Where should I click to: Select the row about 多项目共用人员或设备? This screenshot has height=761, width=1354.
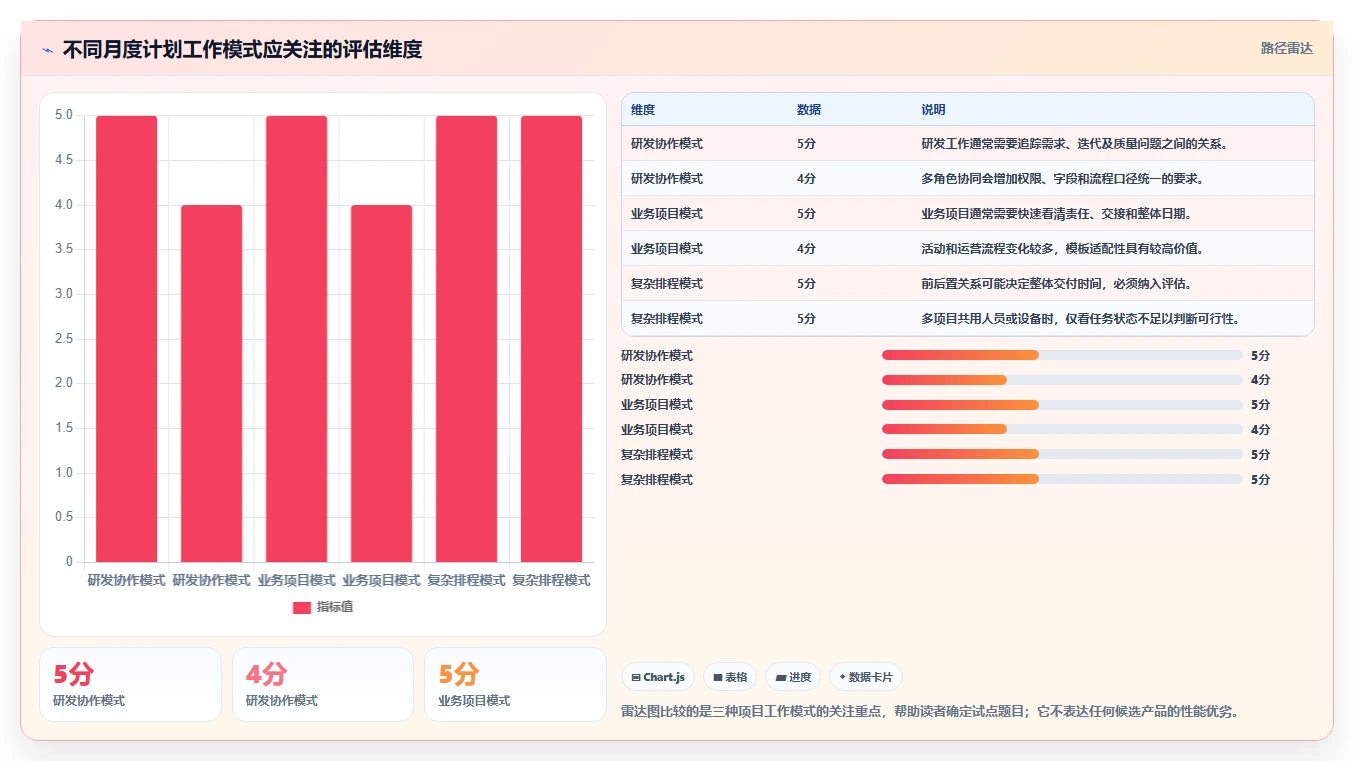coord(967,319)
